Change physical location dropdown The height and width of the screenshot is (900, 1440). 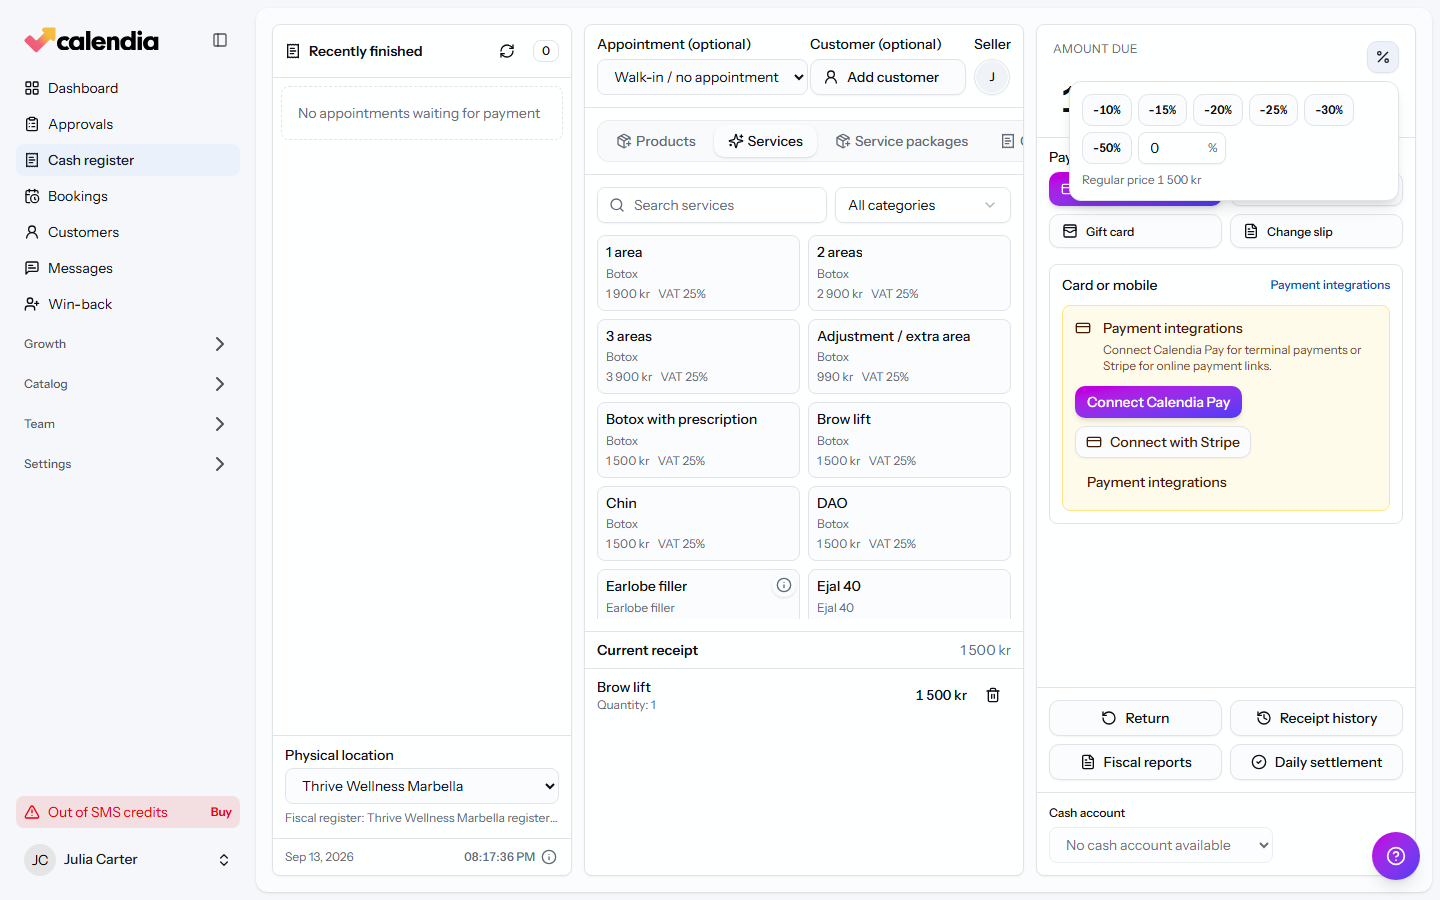422,786
